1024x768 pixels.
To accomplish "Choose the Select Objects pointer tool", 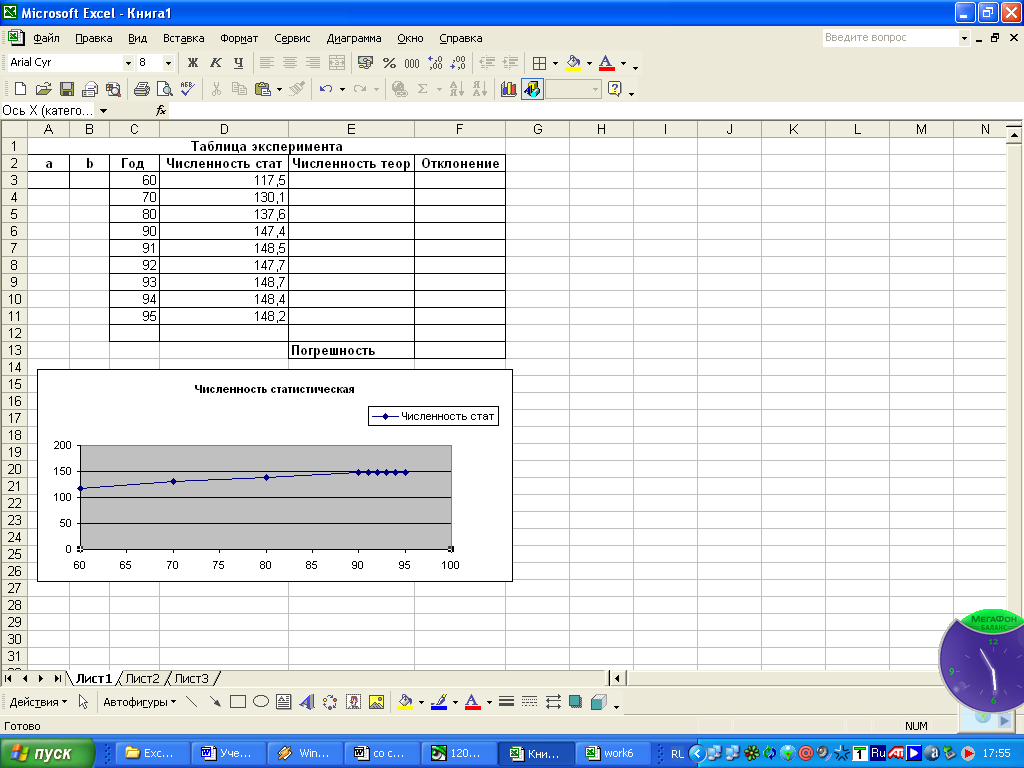I will coord(83,702).
